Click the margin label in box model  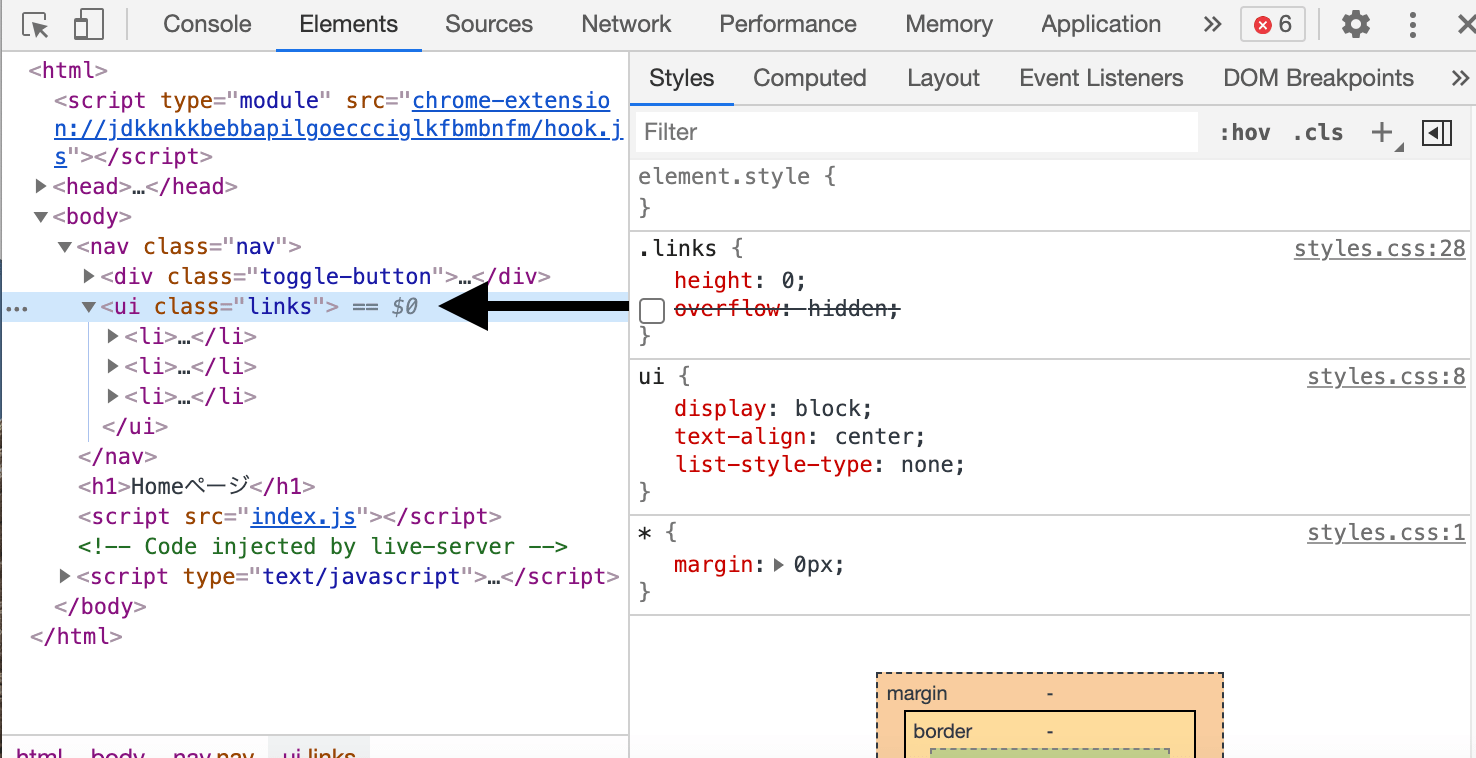click(917, 693)
